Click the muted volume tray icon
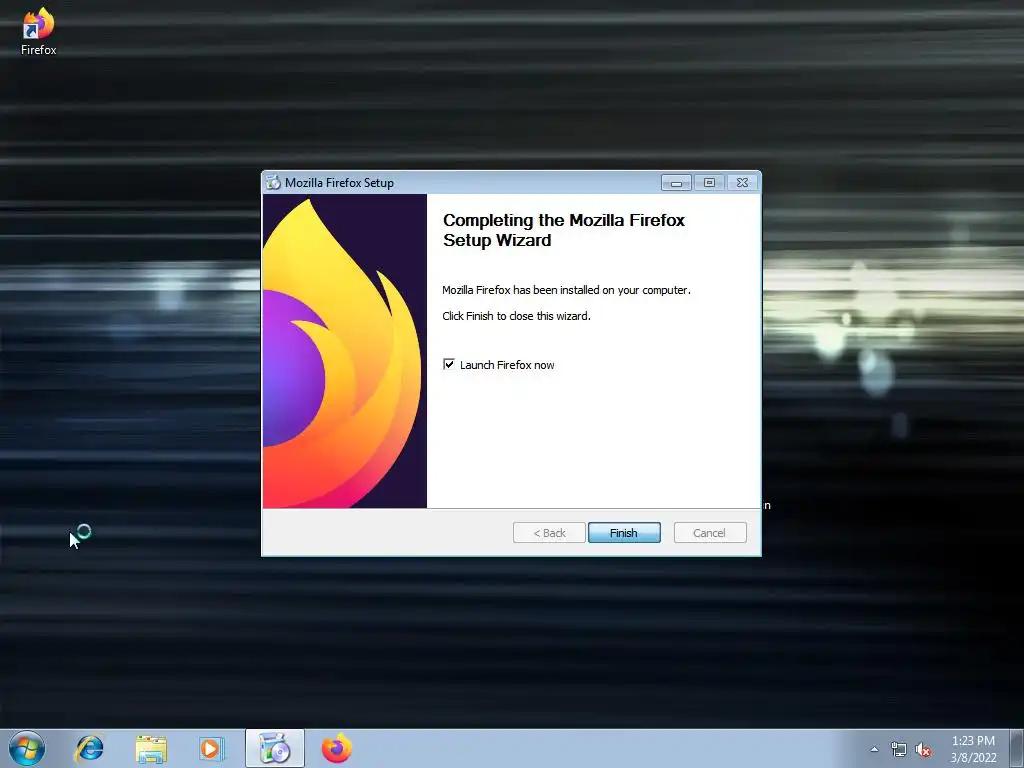1024x768 pixels. click(923, 750)
